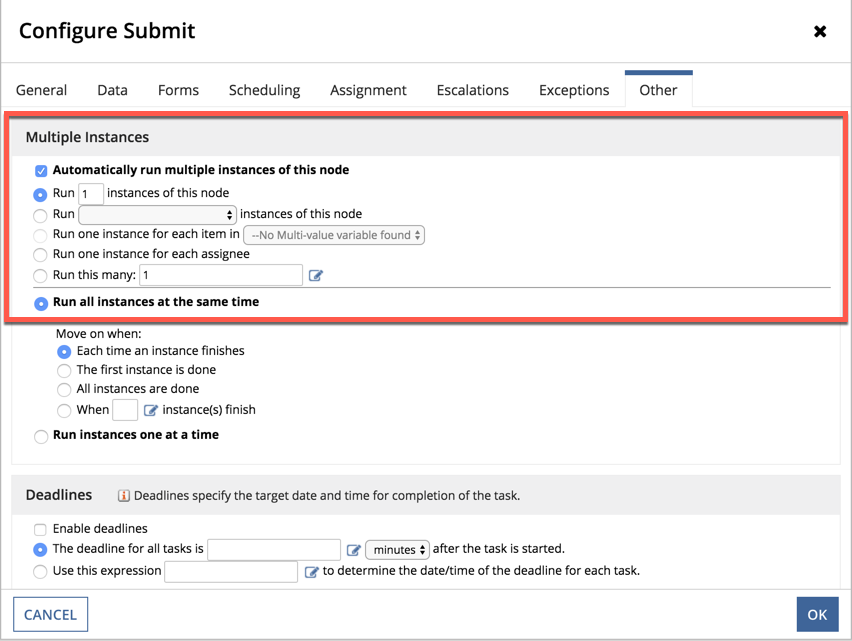Click the Multiple Instances section header
The width and height of the screenshot is (852, 641).
click(x=87, y=137)
